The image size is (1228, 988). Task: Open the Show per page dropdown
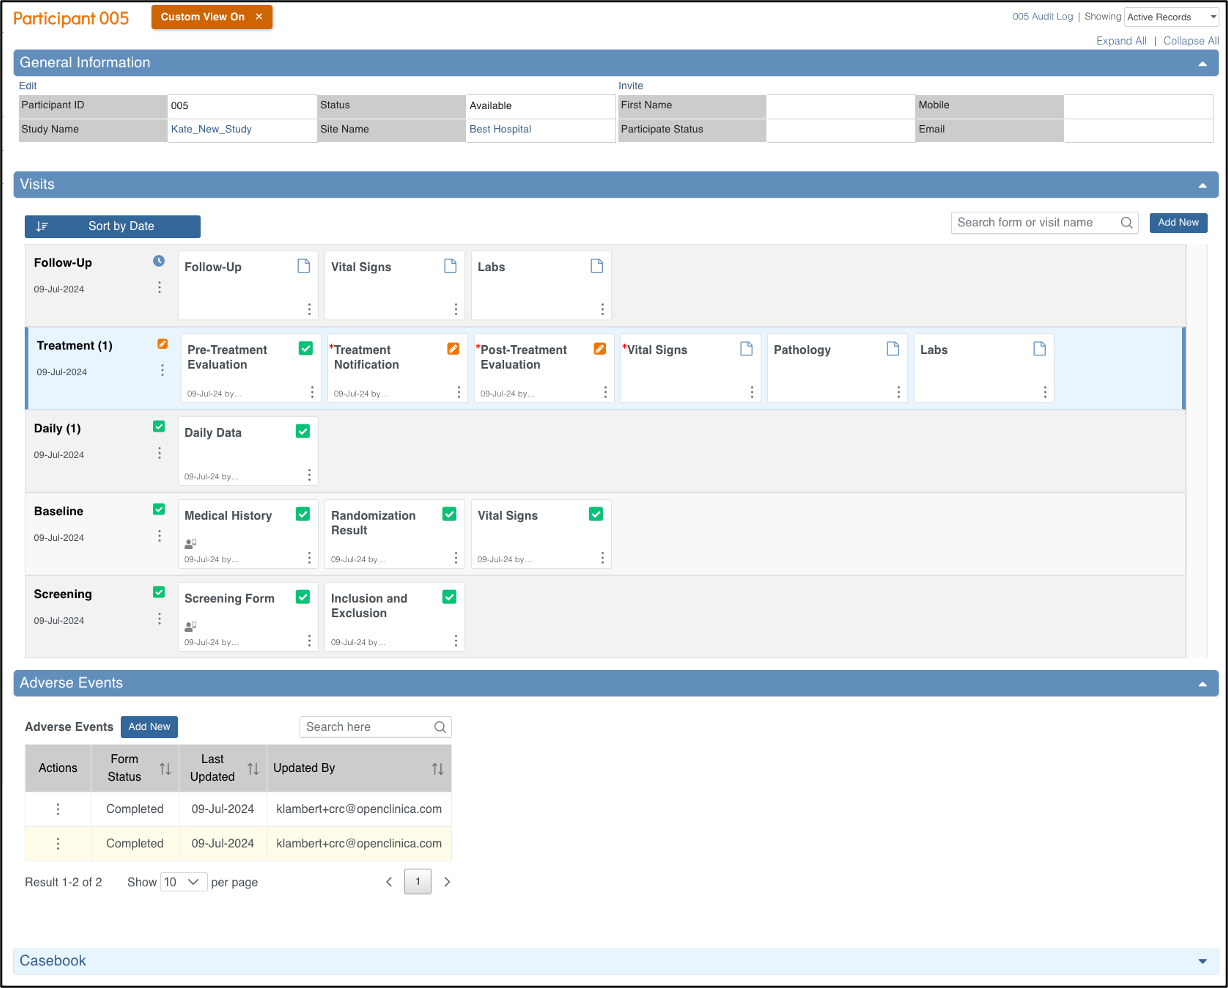[x=184, y=882]
